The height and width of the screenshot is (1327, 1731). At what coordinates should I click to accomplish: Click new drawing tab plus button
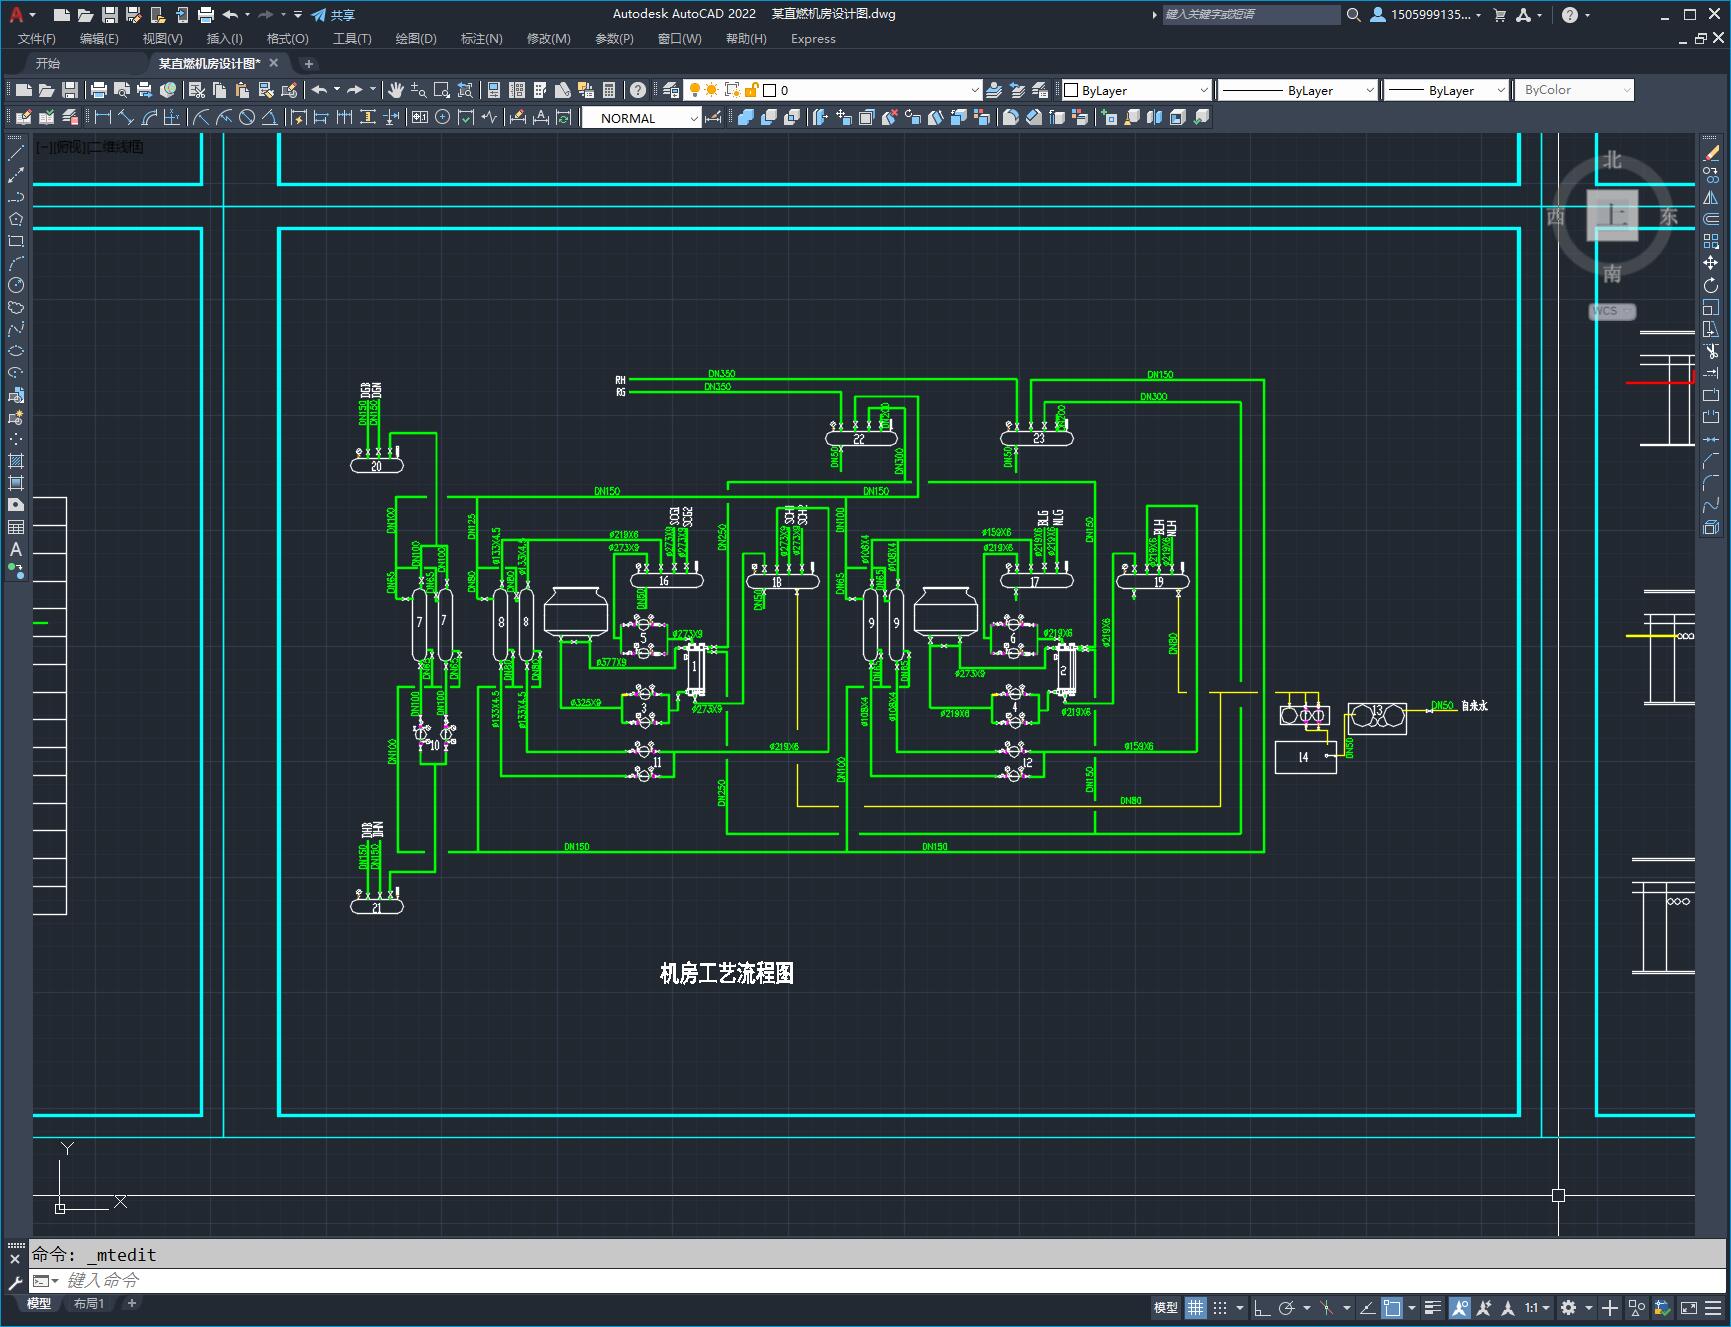click(309, 63)
